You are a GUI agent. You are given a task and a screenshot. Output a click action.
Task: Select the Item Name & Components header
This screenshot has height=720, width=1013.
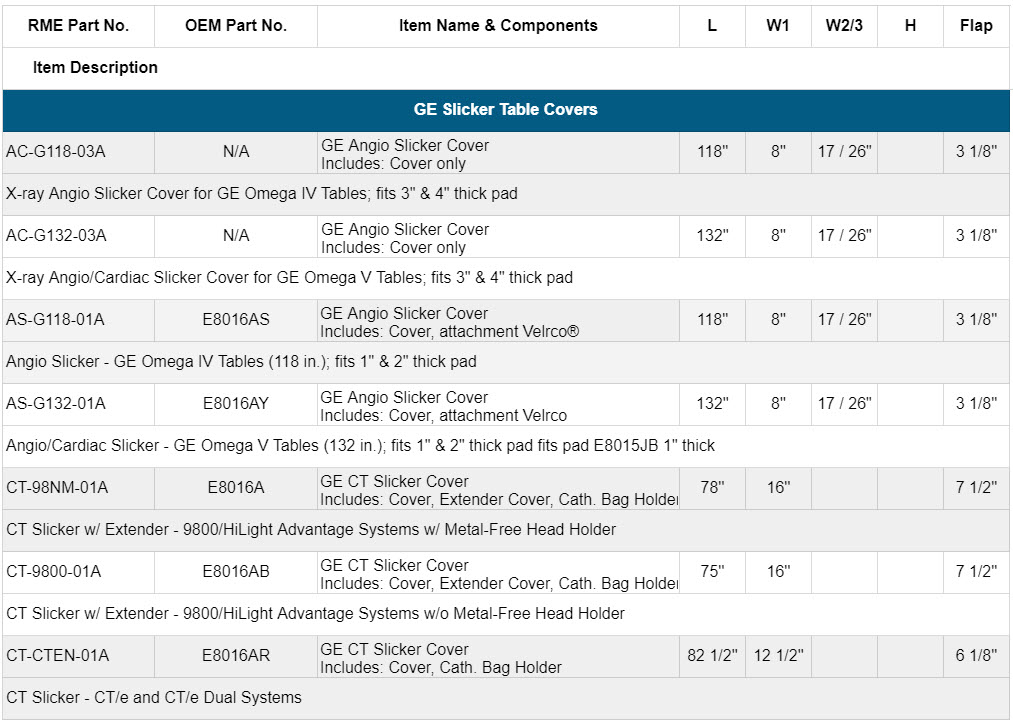coord(498,26)
